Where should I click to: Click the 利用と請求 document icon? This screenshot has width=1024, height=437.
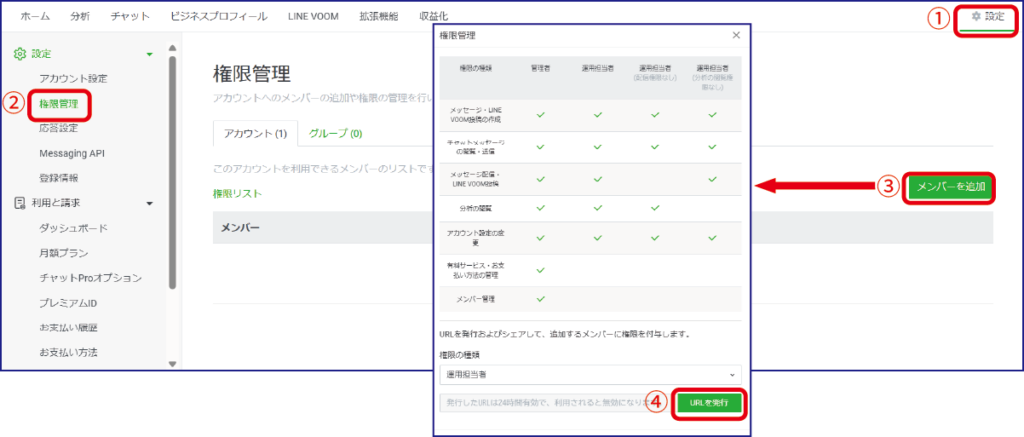click(x=20, y=203)
